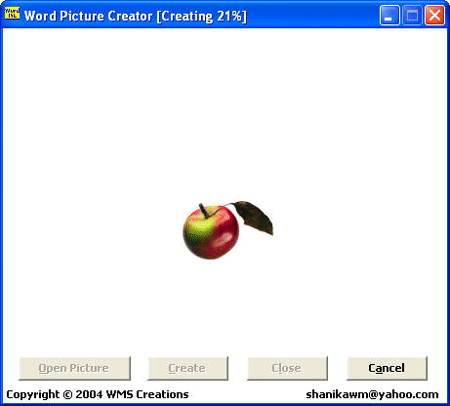Click the 2004 year in the copyright line
This screenshot has width=450, height=406.
(x=89, y=394)
